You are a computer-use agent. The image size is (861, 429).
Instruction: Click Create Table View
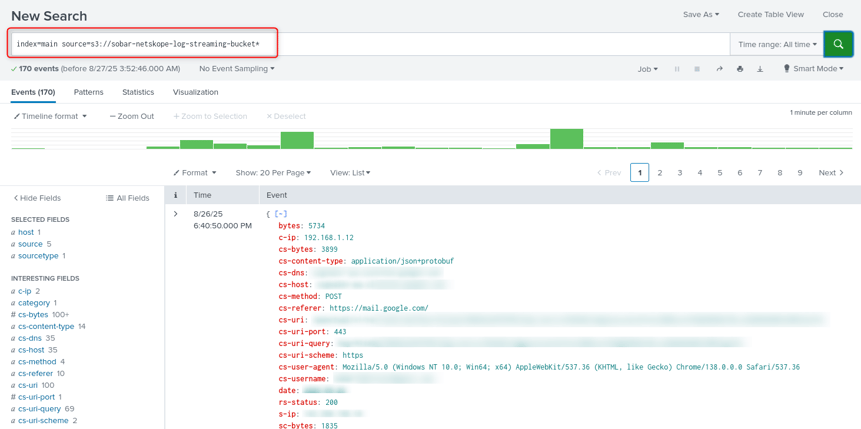pyautogui.click(x=770, y=15)
